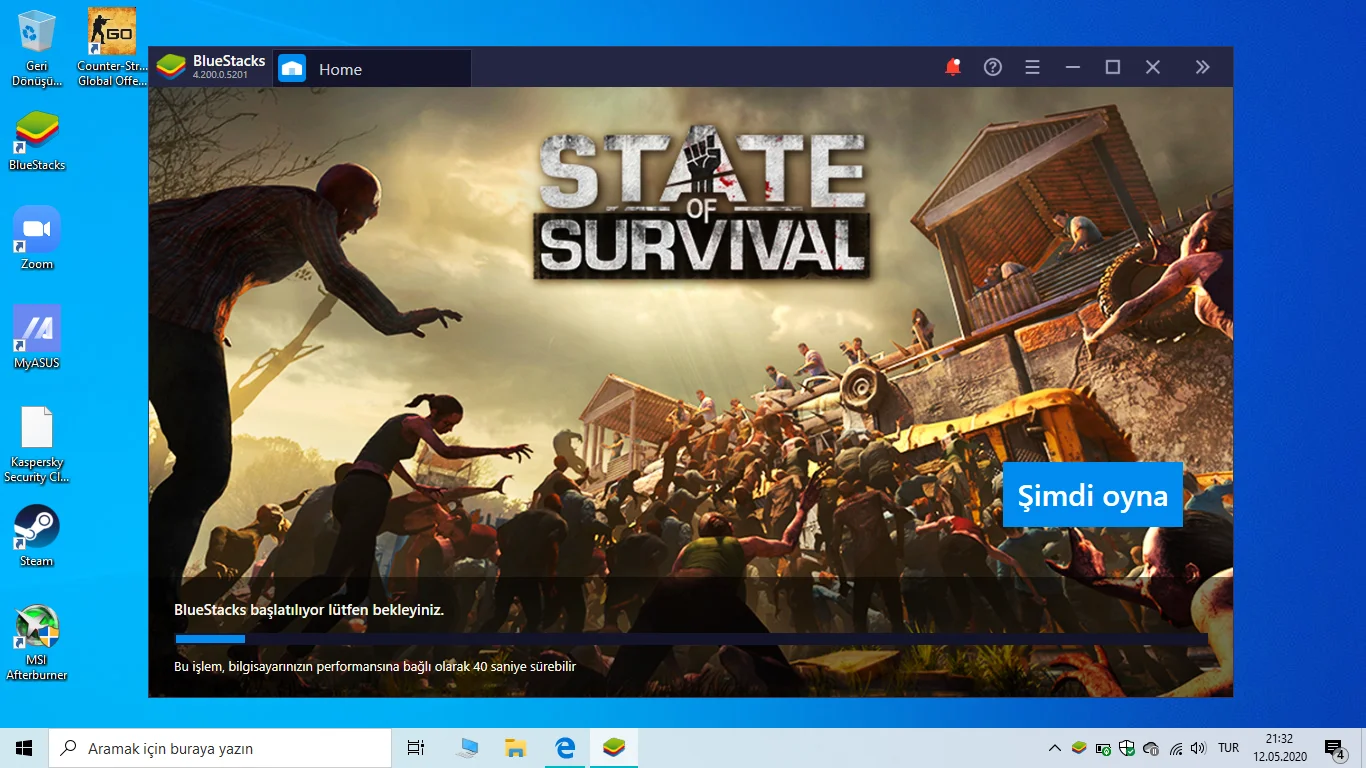Click the 40 saniye sürebilir message
Image resolution: width=1366 pixels, height=768 pixels.
375,666
